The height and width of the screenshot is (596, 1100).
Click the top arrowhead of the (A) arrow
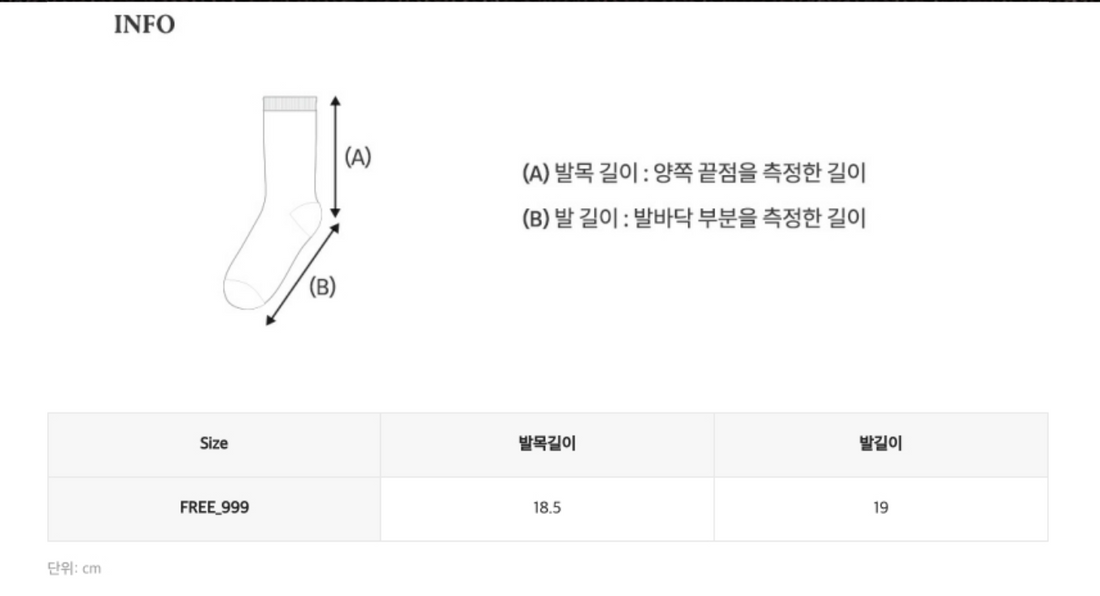pos(336,100)
